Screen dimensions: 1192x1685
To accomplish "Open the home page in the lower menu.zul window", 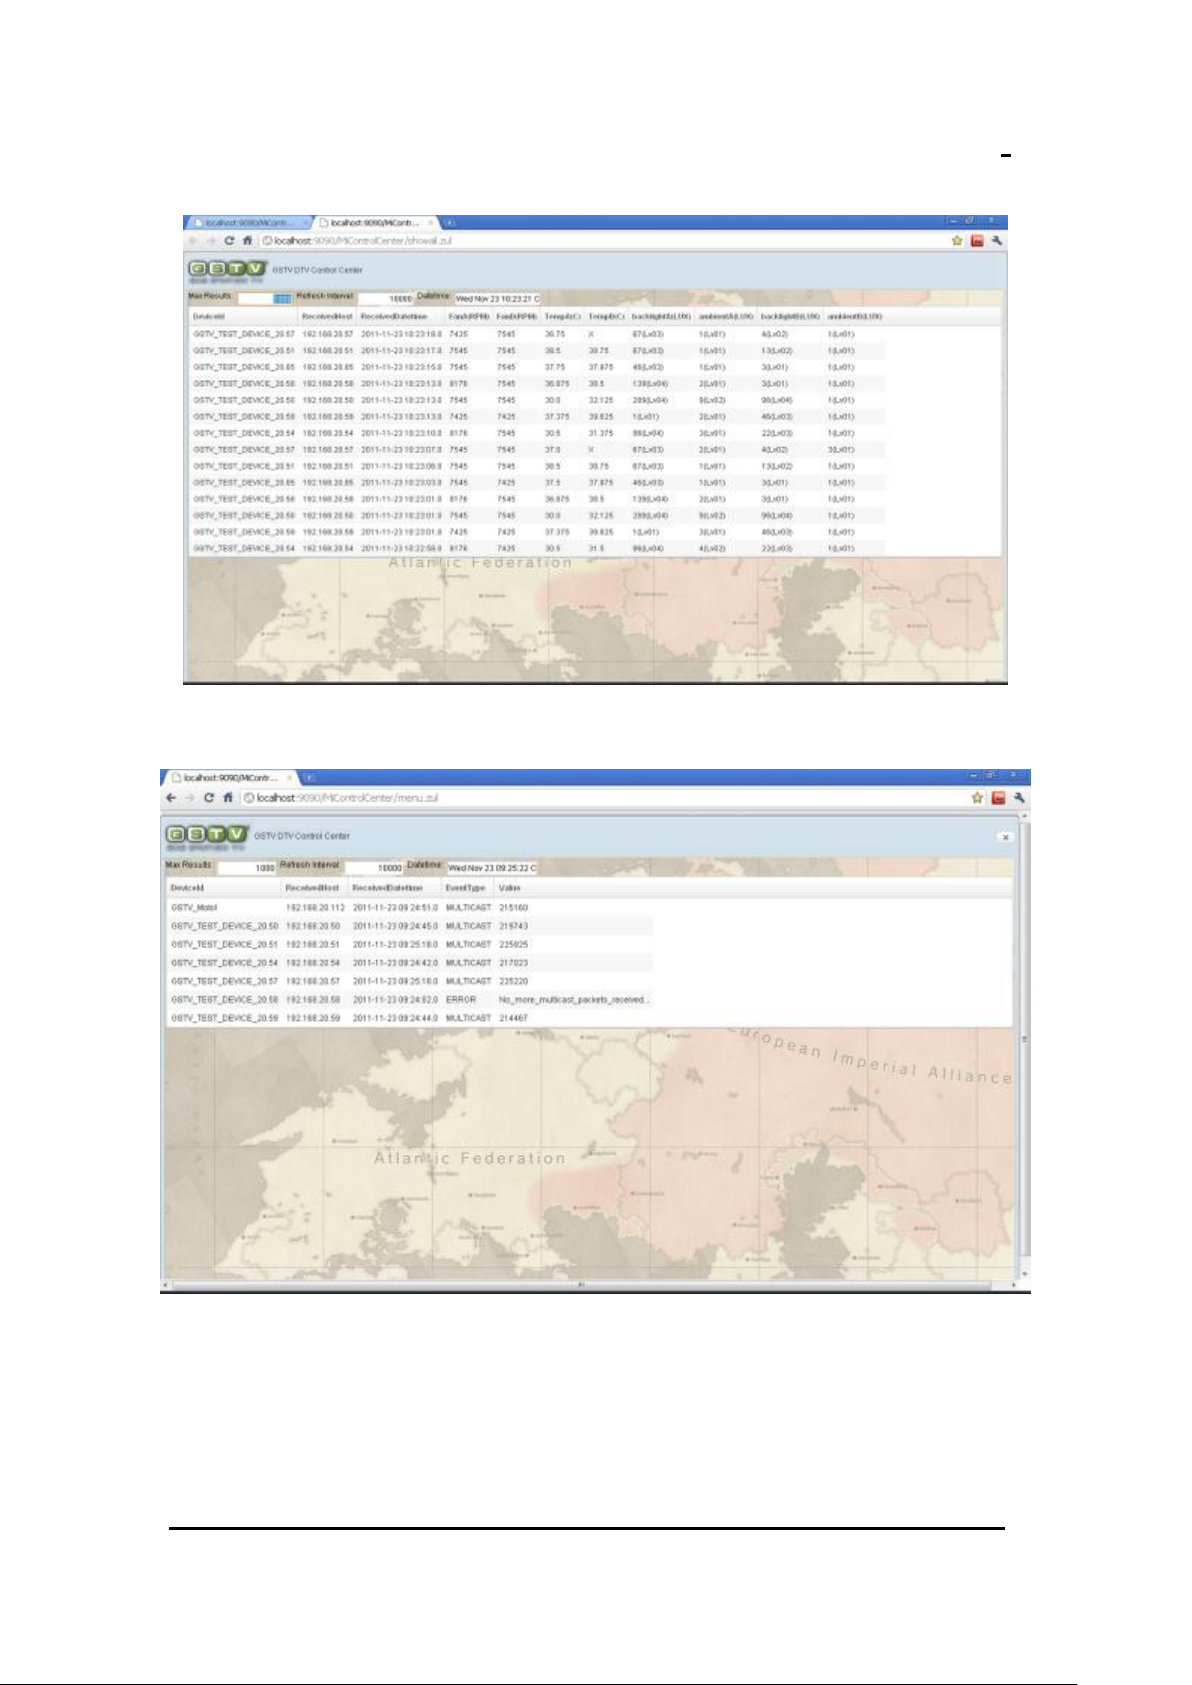I will (x=228, y=798).
